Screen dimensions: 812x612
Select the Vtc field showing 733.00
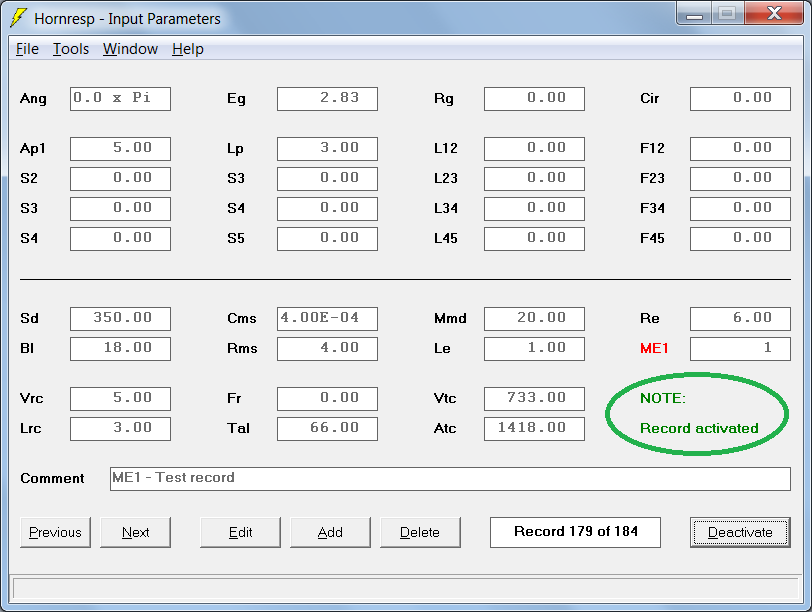534,399
